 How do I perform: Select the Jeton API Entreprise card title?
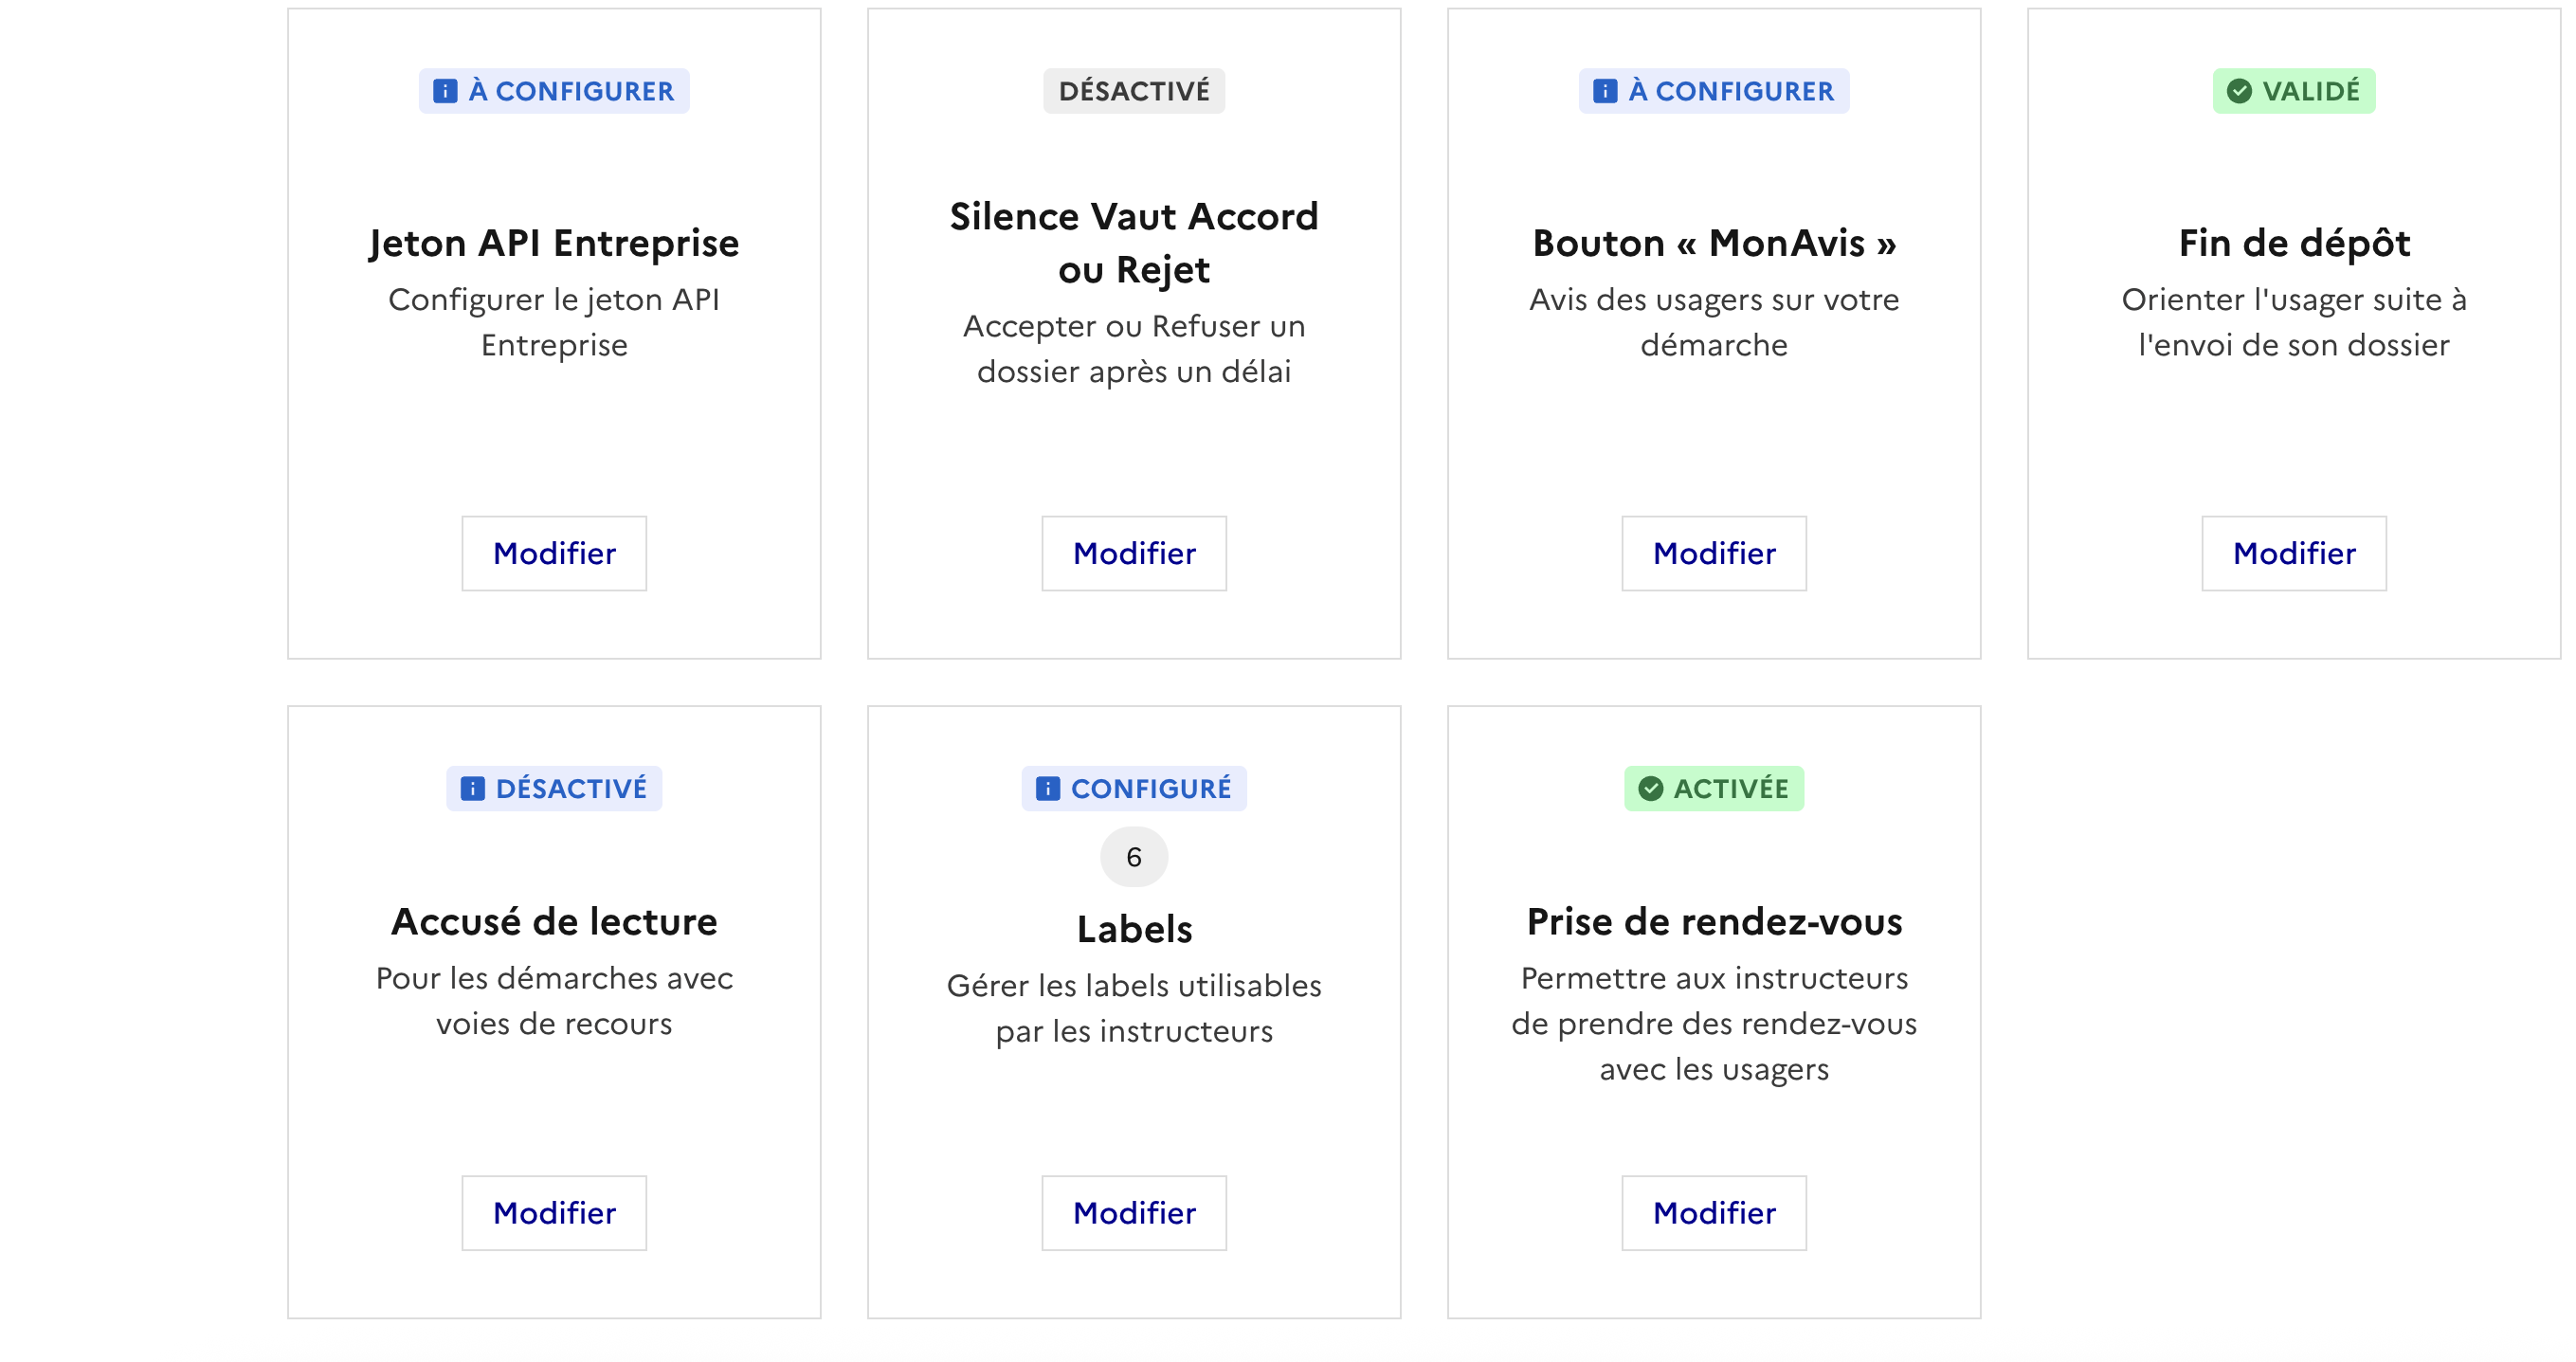tap(554, 243)
